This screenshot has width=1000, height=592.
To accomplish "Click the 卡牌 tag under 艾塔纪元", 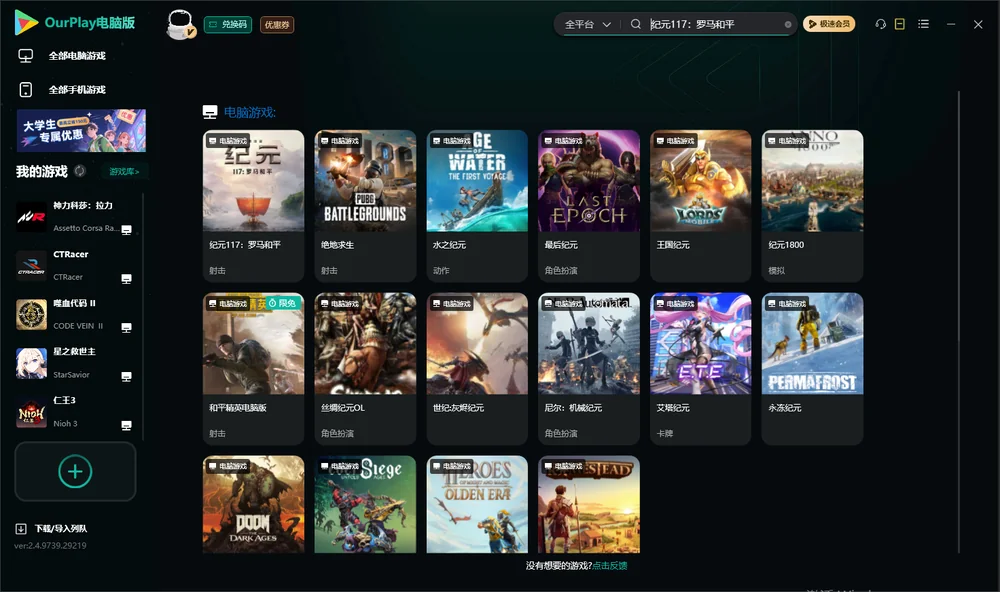I will (665, 433).
